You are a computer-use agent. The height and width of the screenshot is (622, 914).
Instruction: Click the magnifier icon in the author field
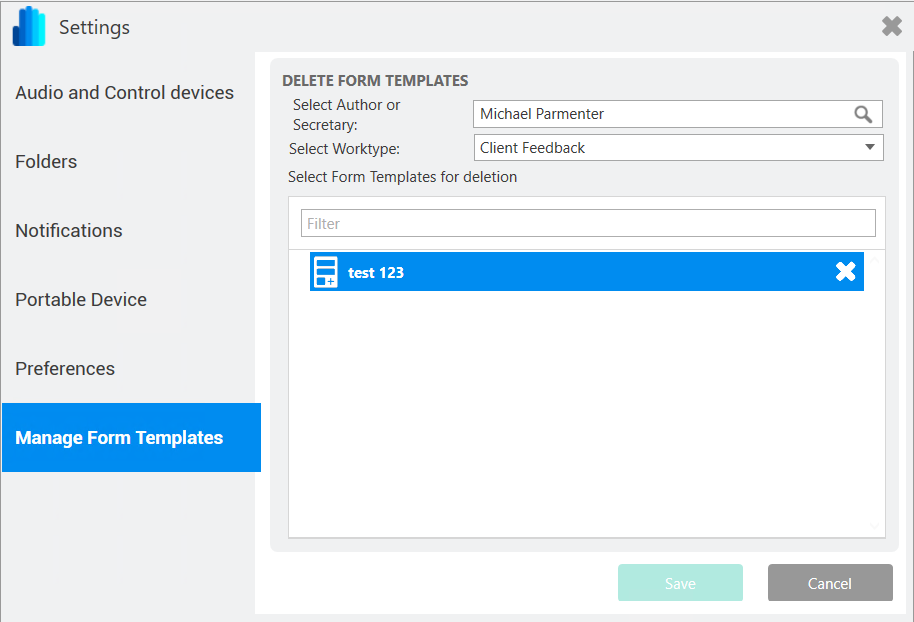(863, 114)
